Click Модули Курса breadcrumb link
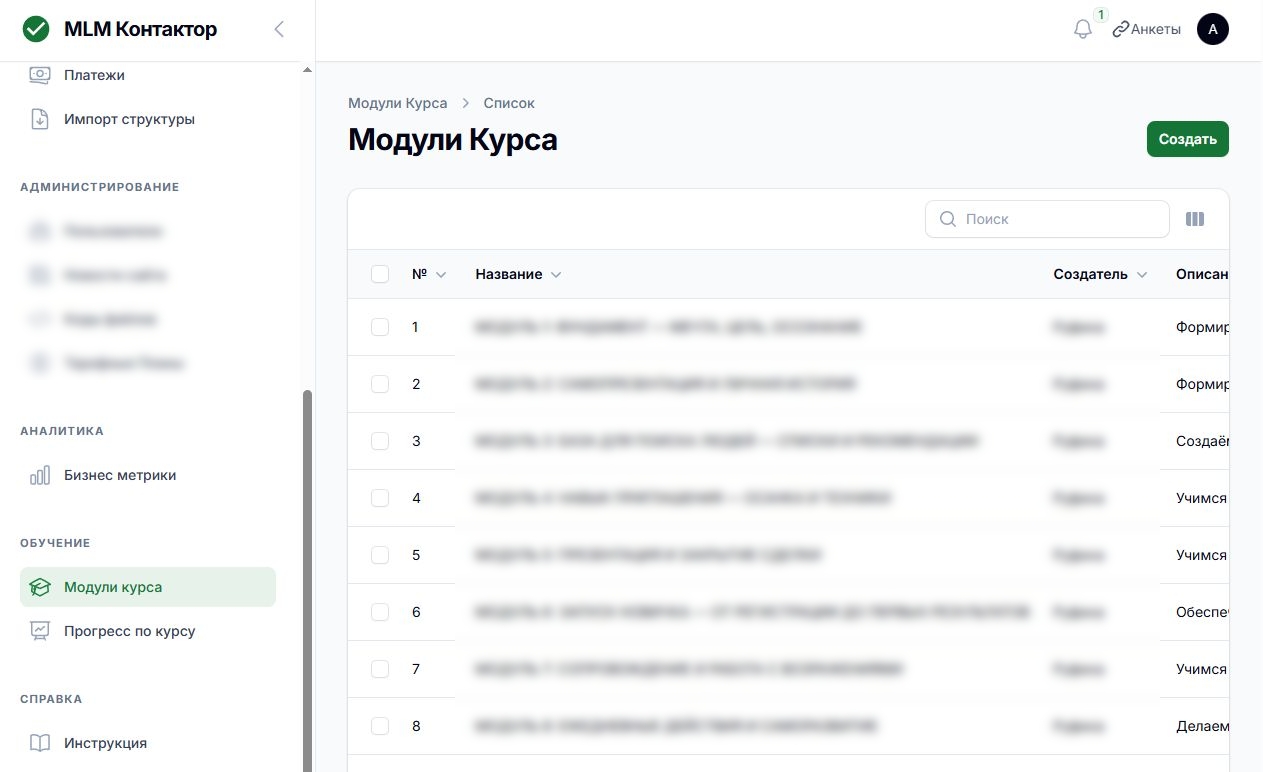The height and width of the screenshot is (772, 1263). (x=398, y=103)
